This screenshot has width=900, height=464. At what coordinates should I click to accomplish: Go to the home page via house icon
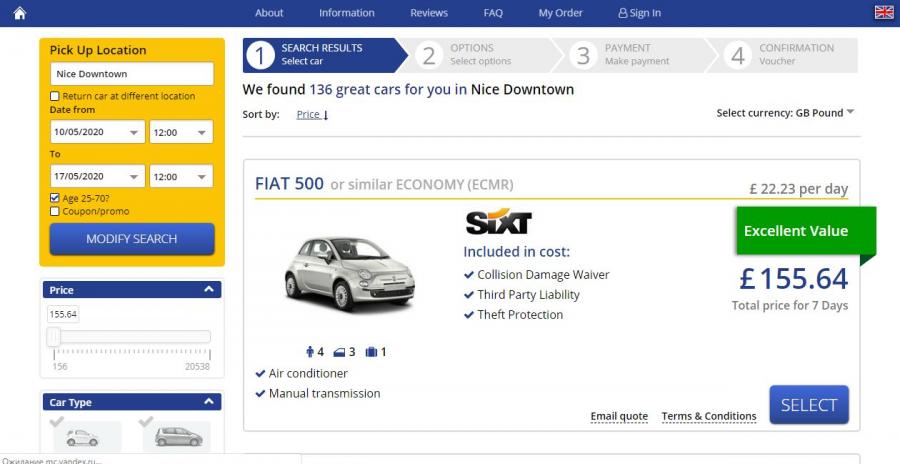click(x=20, y=13)
